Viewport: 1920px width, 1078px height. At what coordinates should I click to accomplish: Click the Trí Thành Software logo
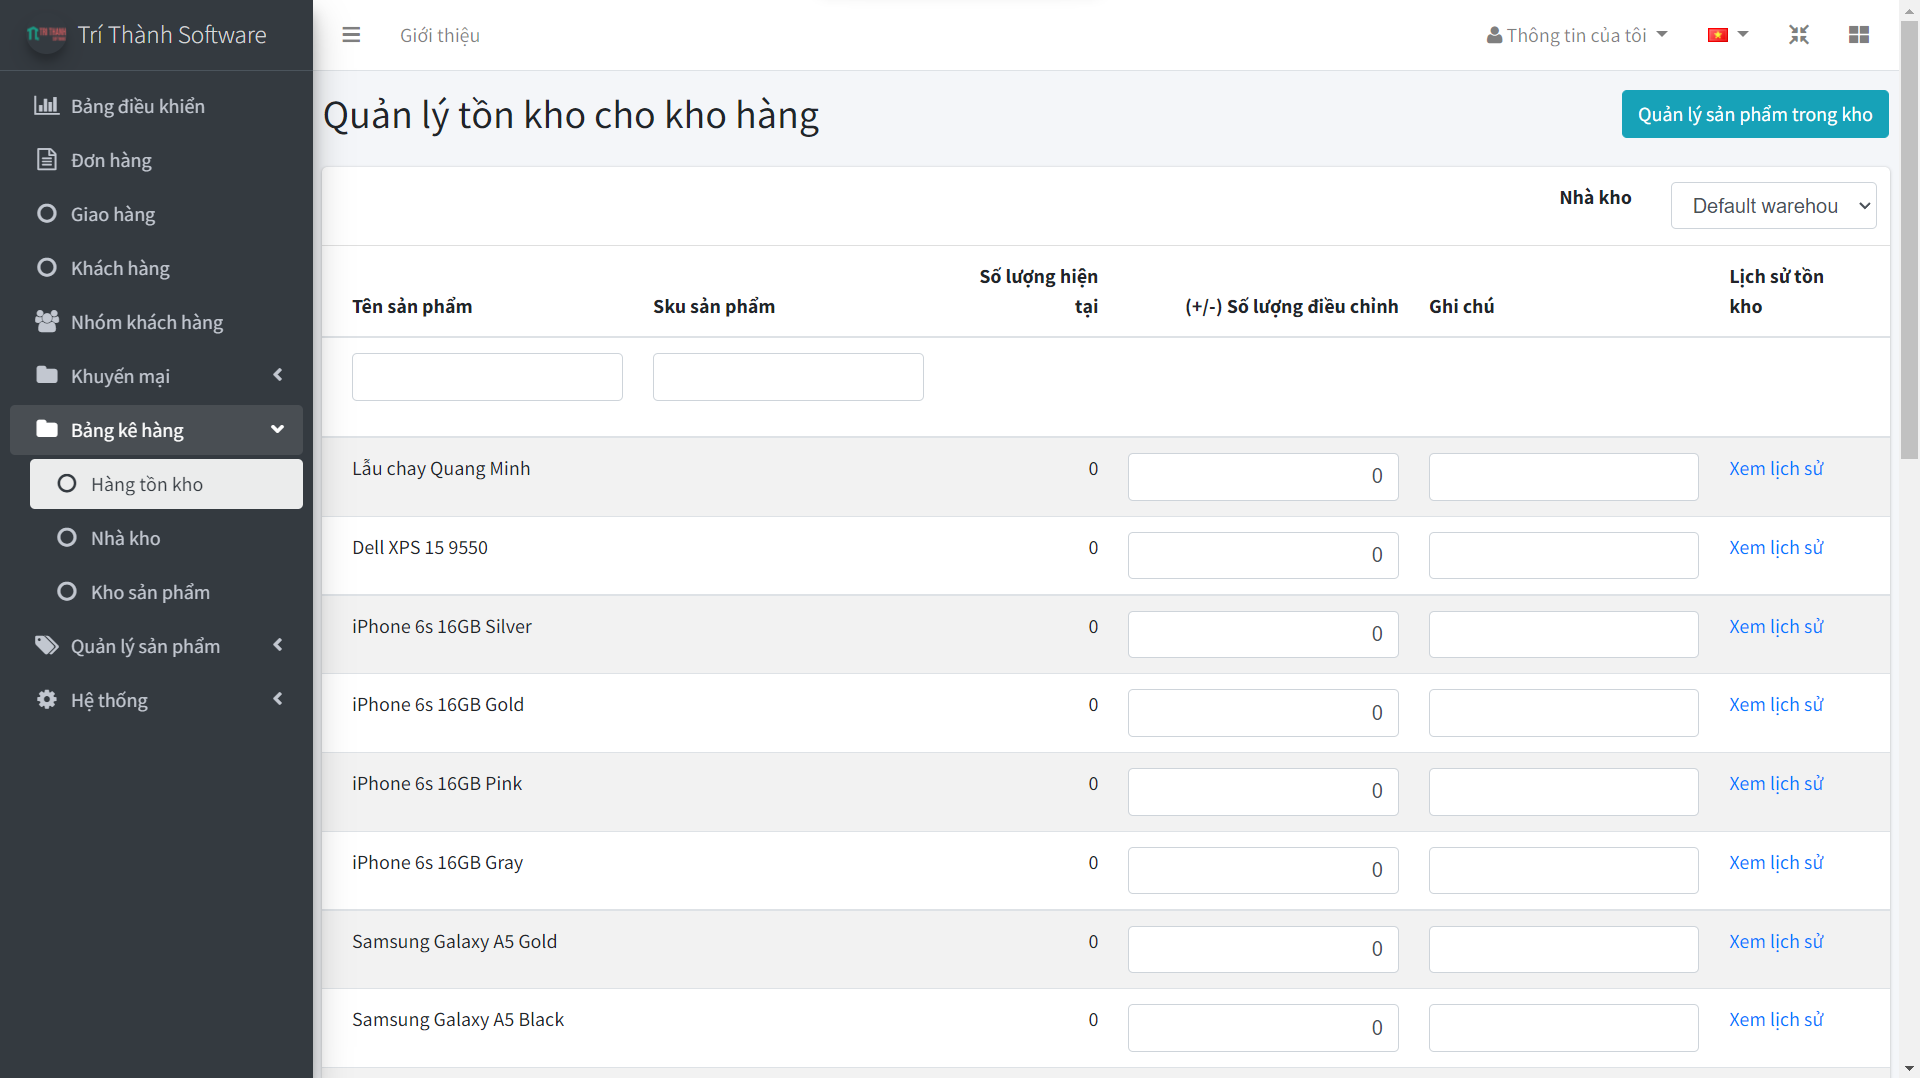(46, 35)
